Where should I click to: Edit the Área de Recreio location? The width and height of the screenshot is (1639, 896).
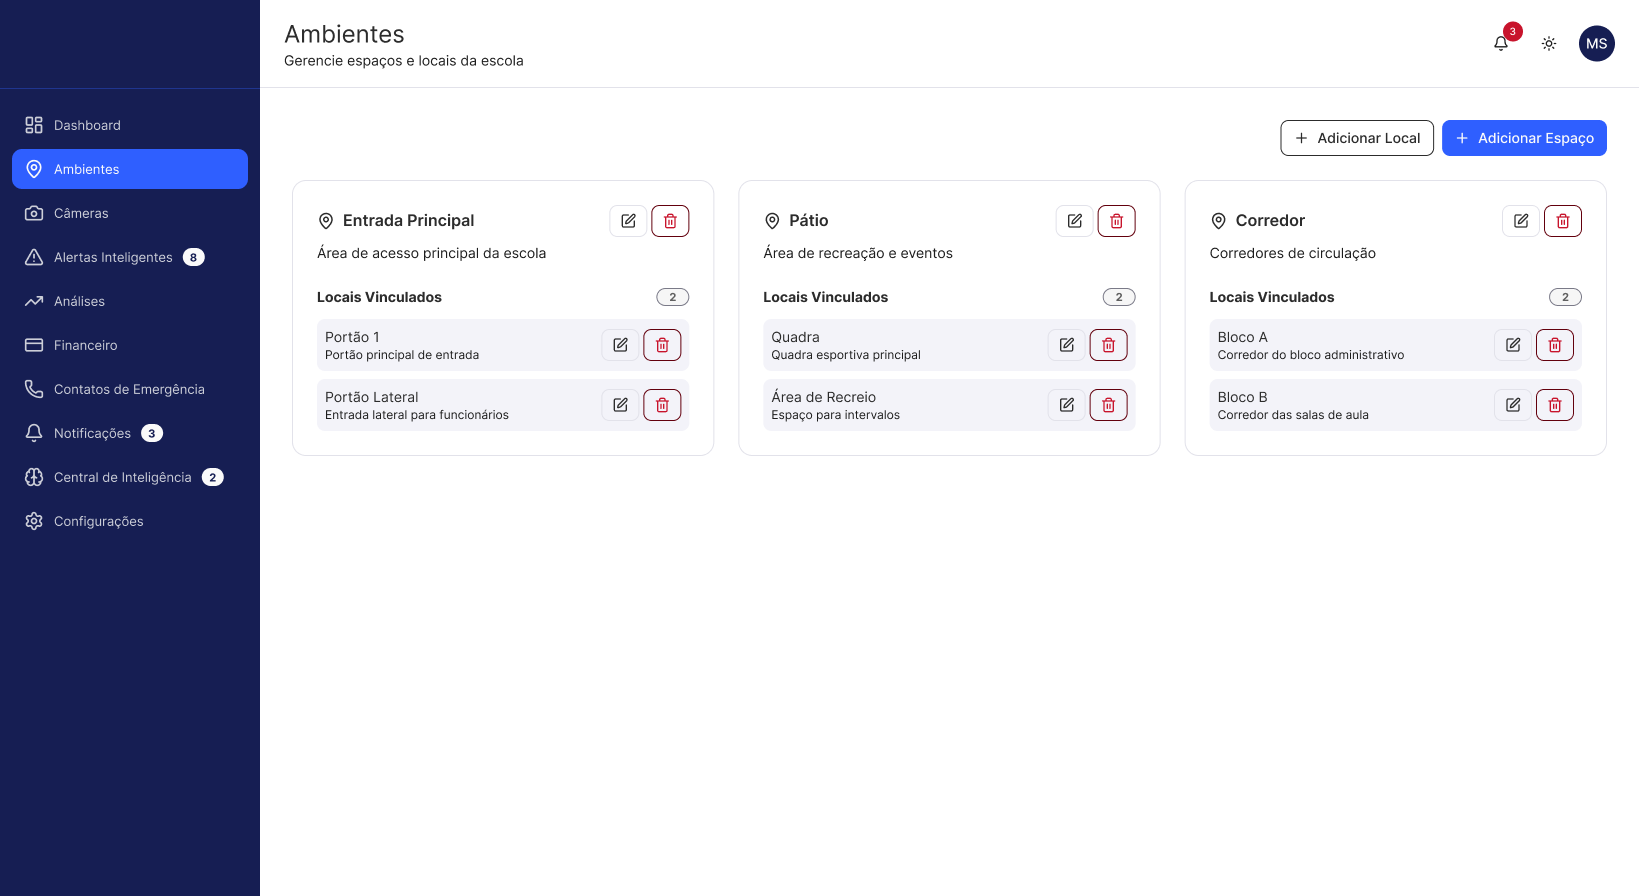click(1066, 405)
